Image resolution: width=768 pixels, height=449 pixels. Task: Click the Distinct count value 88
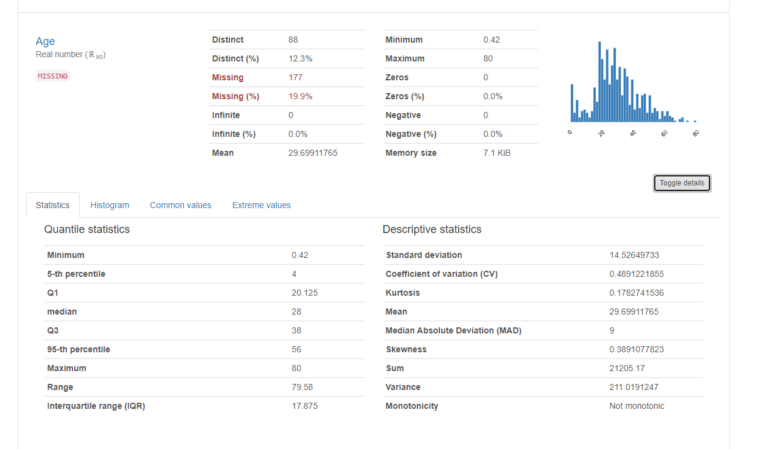pos(294,40)
